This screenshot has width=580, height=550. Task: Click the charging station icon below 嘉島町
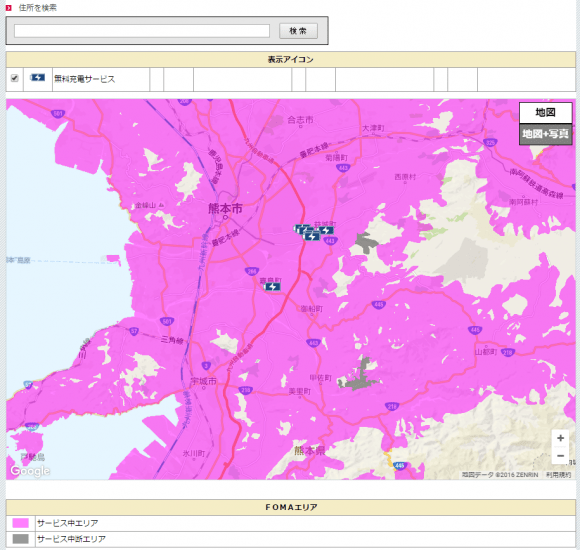pyautogui.click(x=272, y=287)
